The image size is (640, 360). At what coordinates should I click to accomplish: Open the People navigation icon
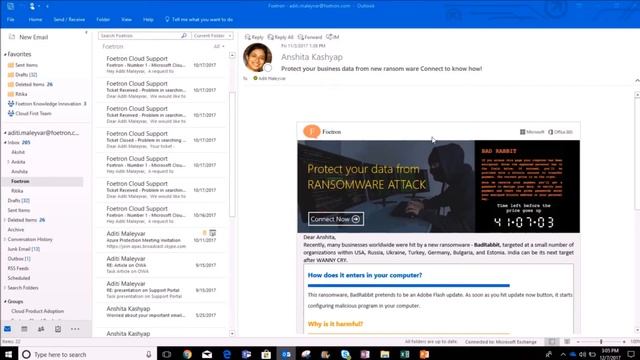41,329
